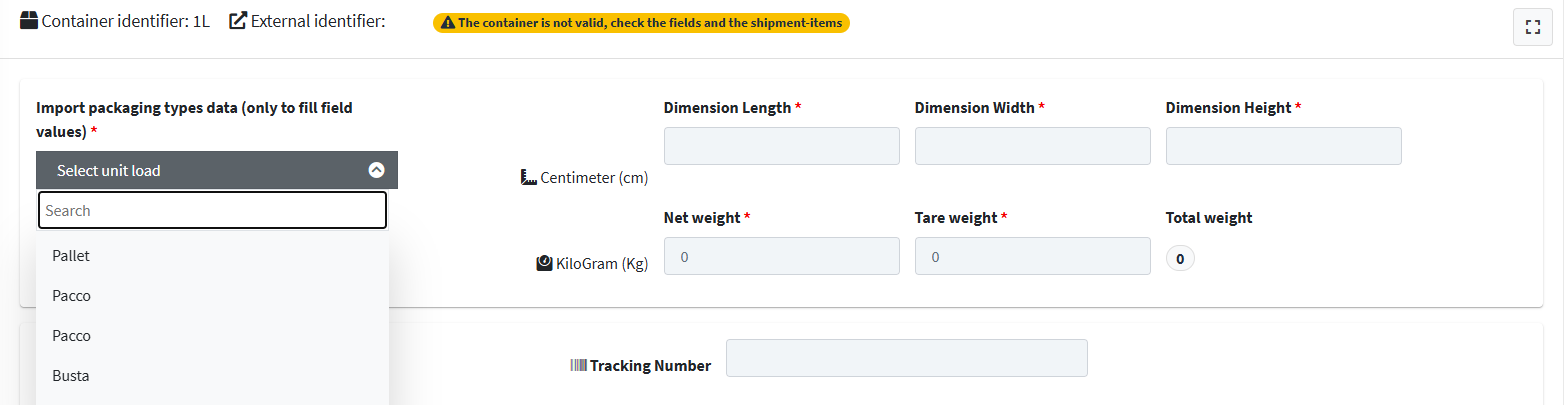This screenshot has height=405, width=1564.
Task: Focus the unit load Search box
Action: (x=212, y=210)
